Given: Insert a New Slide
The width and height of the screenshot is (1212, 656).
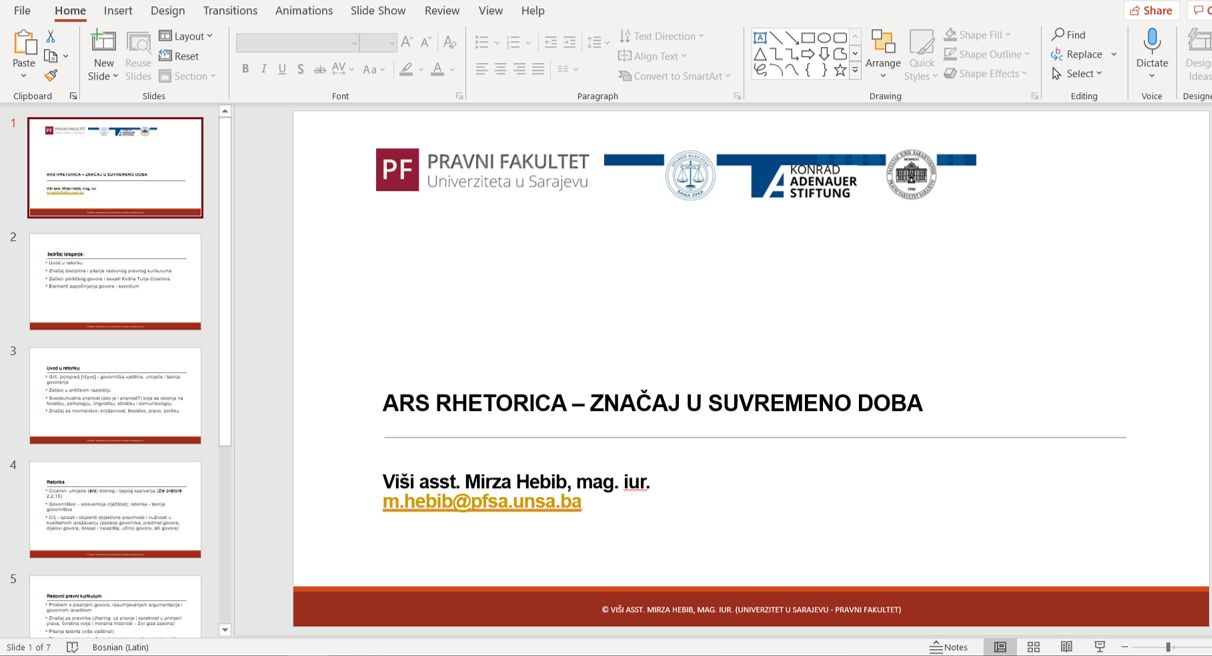Looking at the screenshot, I should pos(103,55).
